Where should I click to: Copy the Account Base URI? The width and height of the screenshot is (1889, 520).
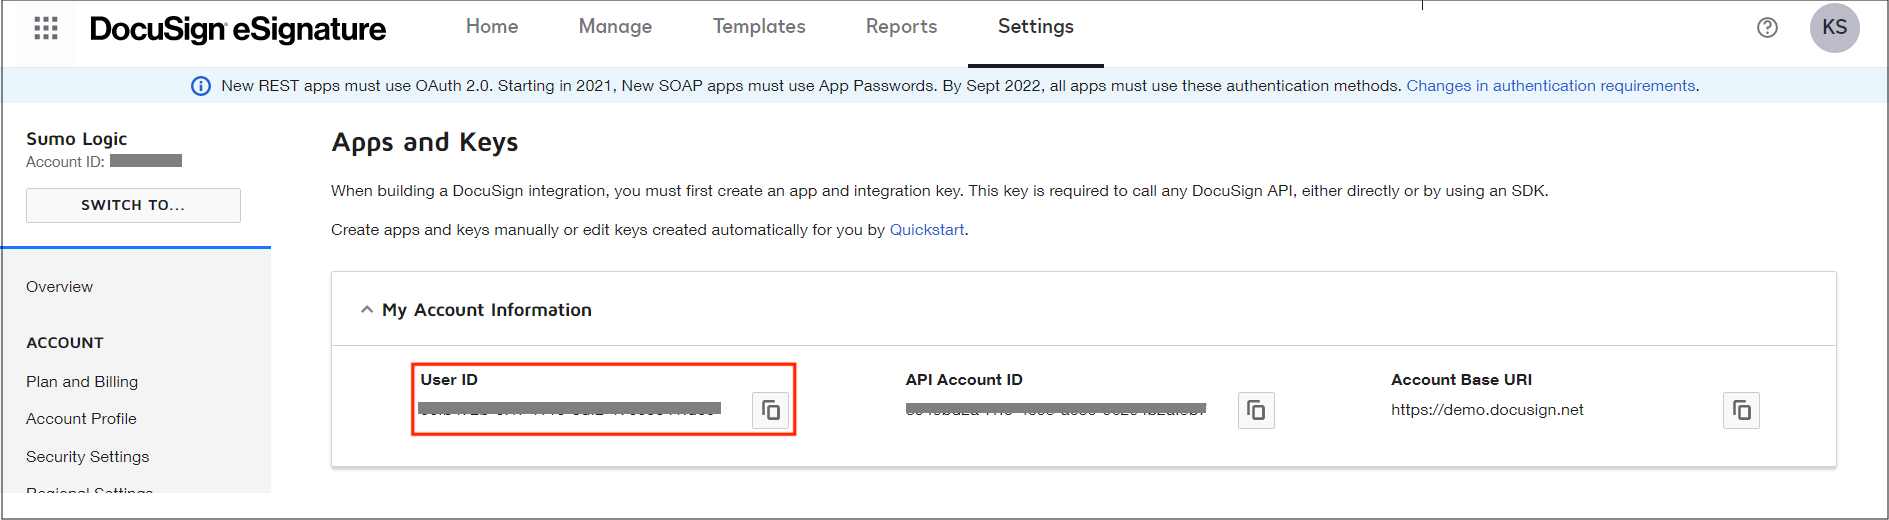[1741, 410]
